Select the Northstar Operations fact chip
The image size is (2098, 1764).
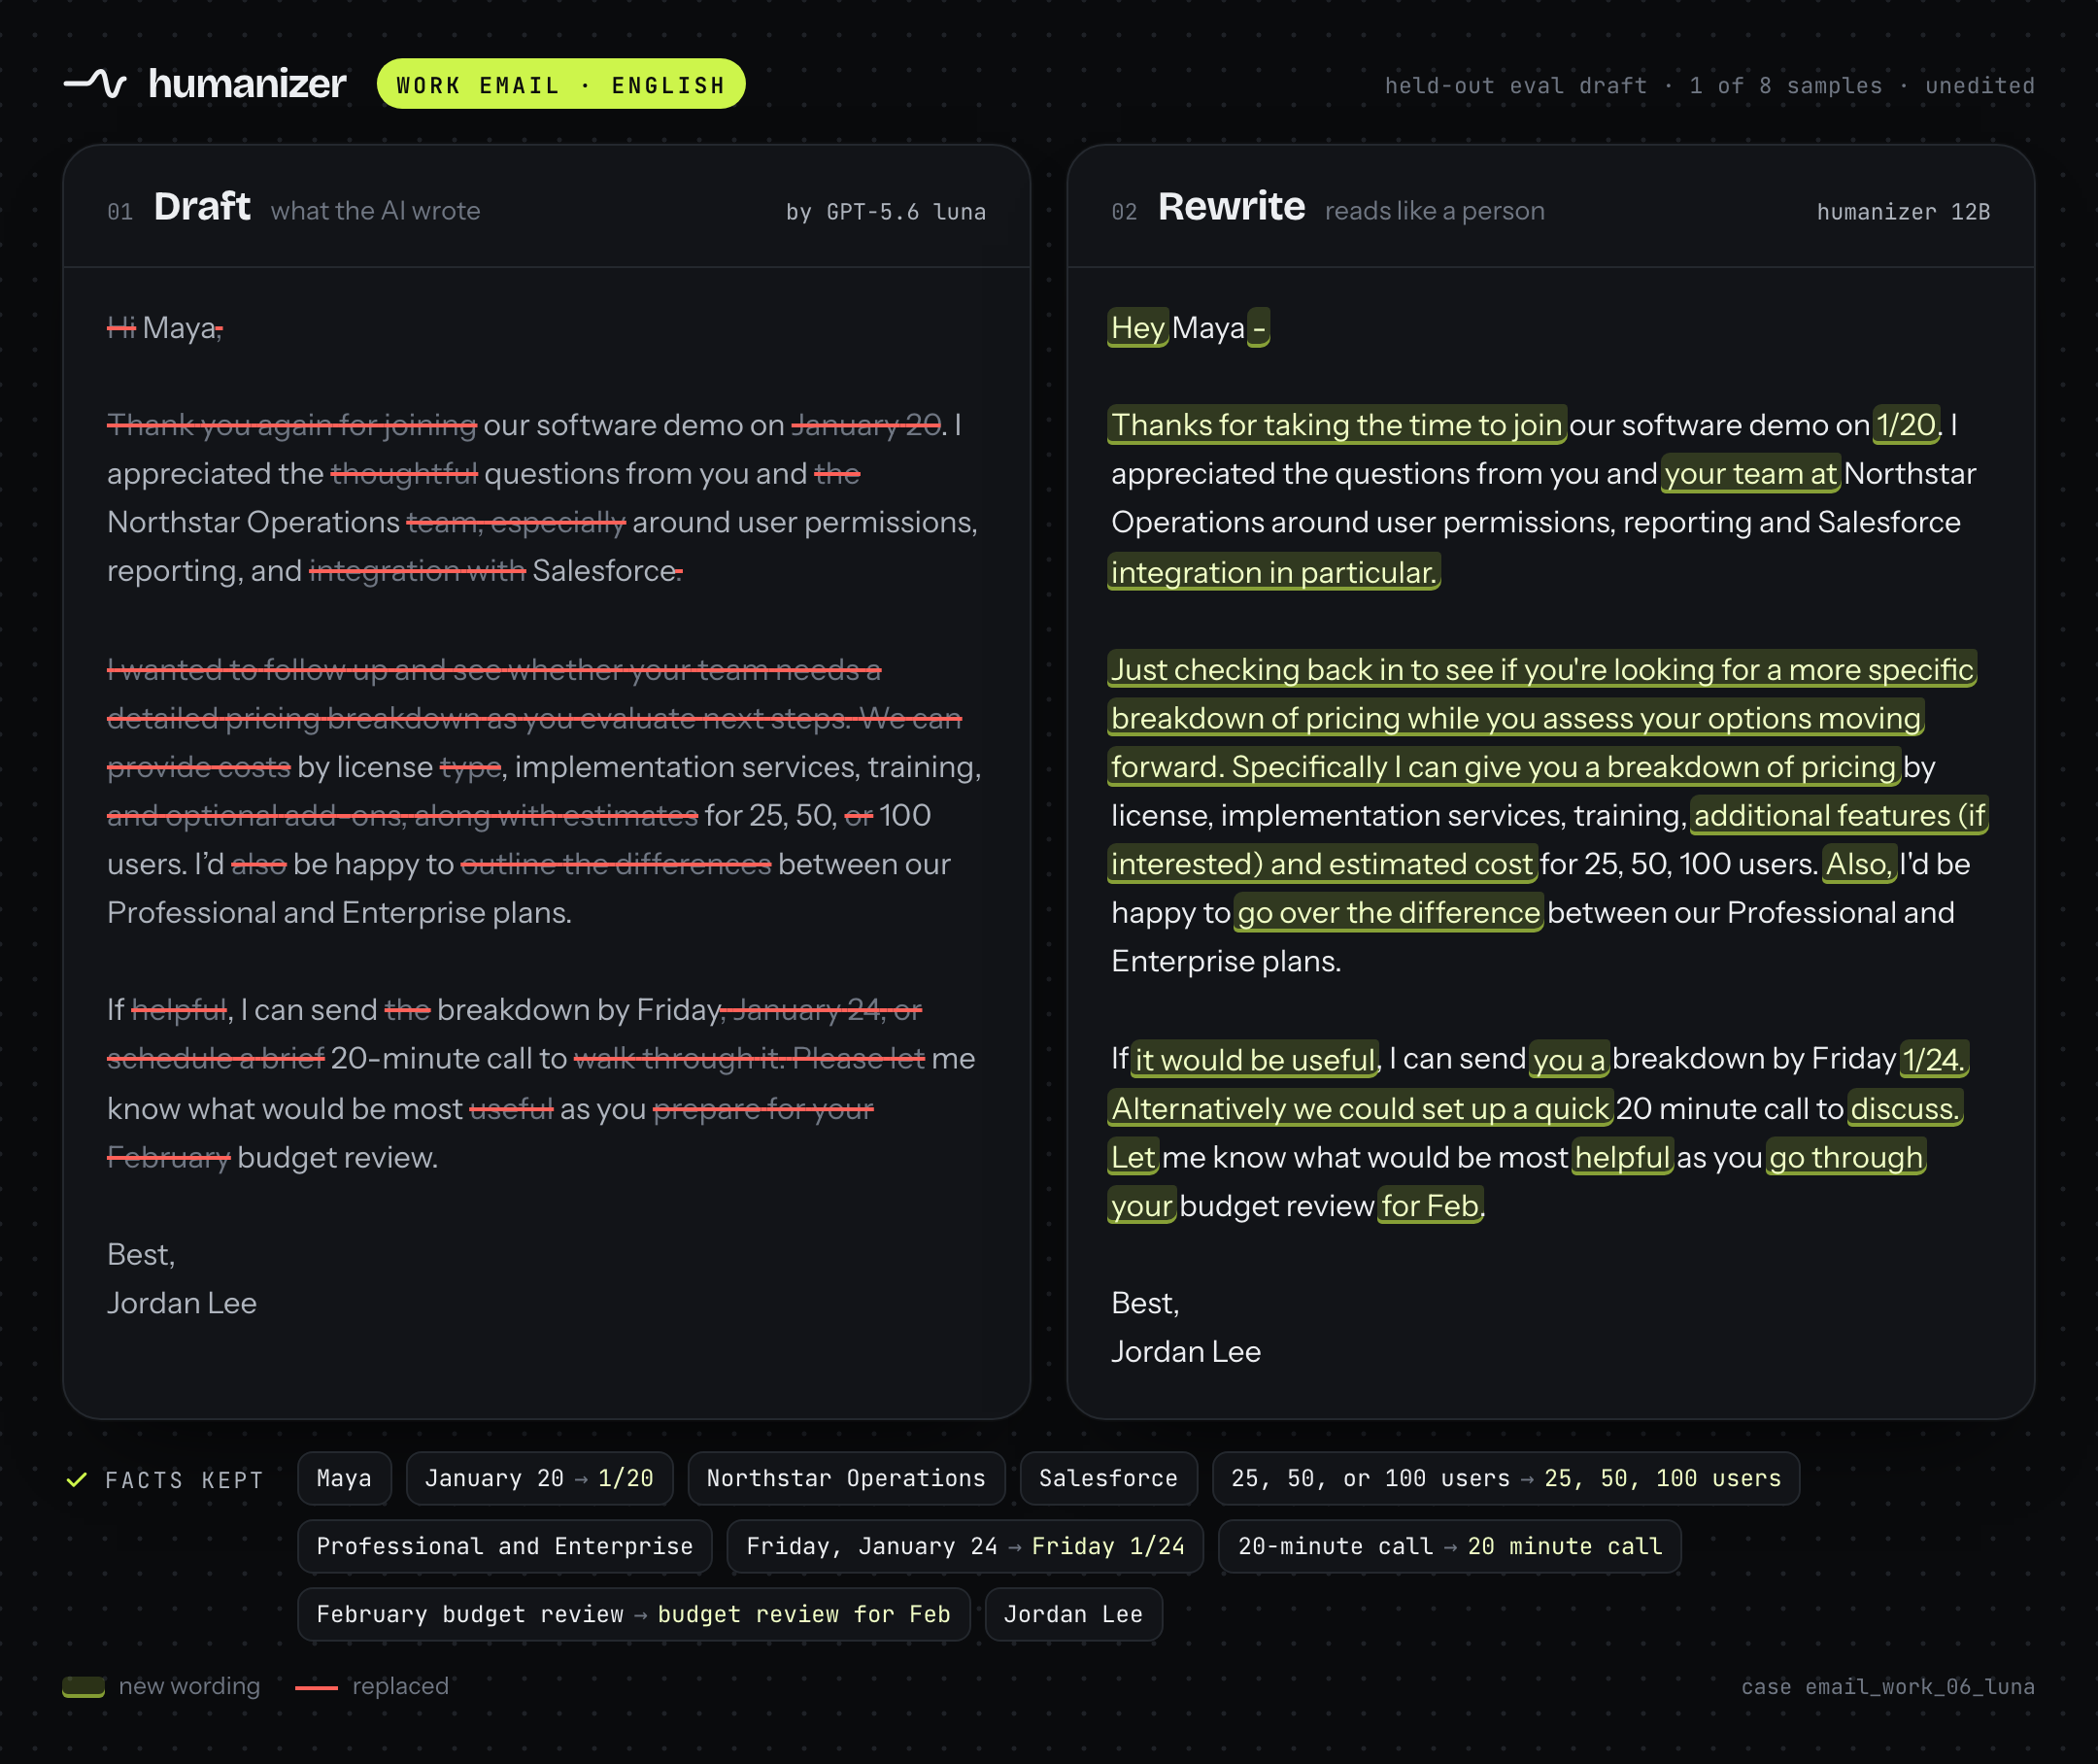coord(846,1478)
